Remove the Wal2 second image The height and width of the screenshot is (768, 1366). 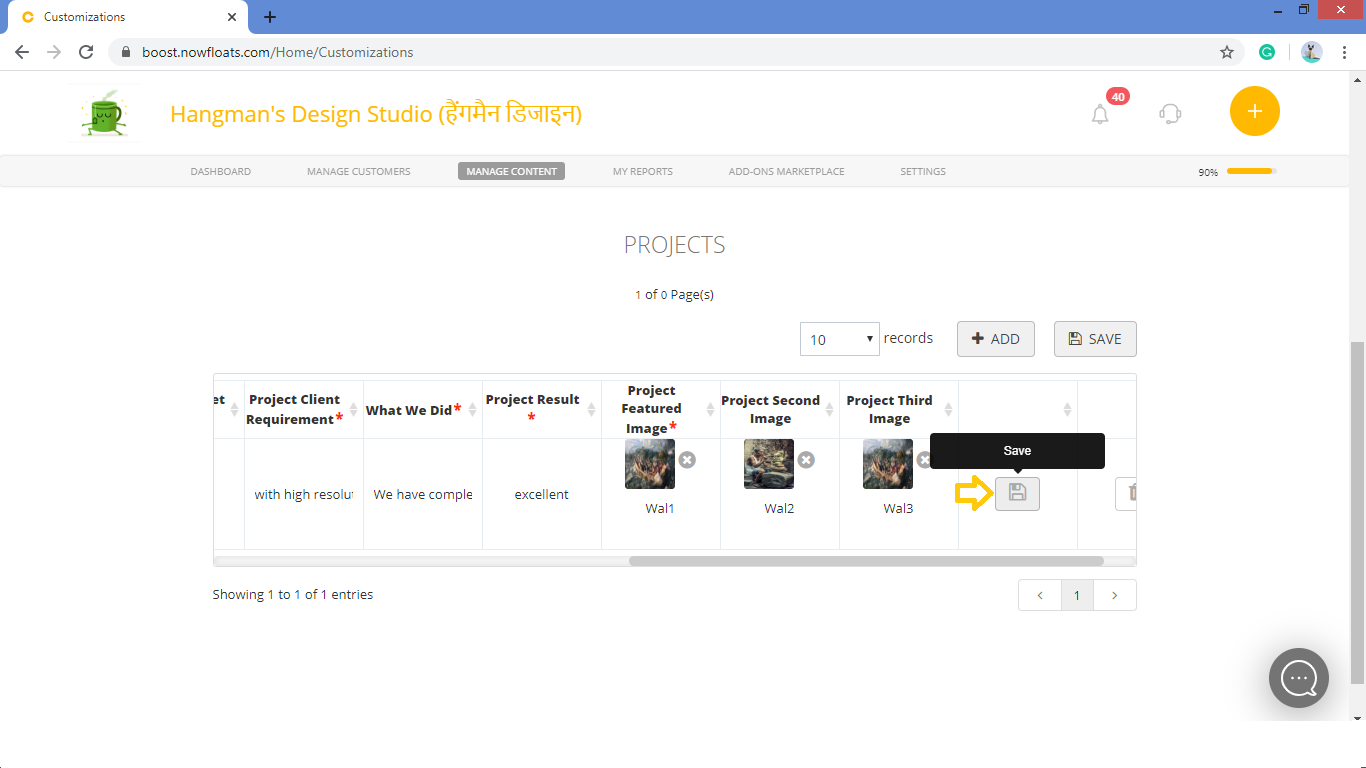tap(806, 460)
